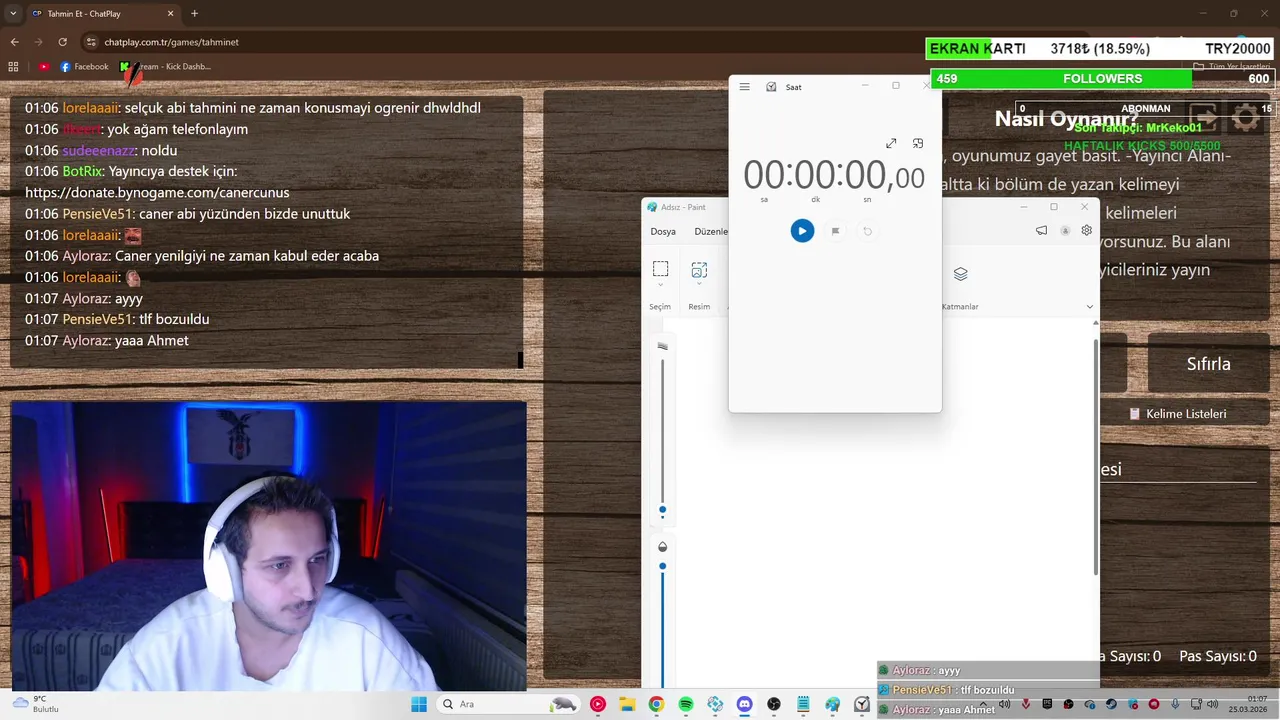Open the Saat clock app from taskbar
The height and width of the screenshot is (720, 1280).
862,704
